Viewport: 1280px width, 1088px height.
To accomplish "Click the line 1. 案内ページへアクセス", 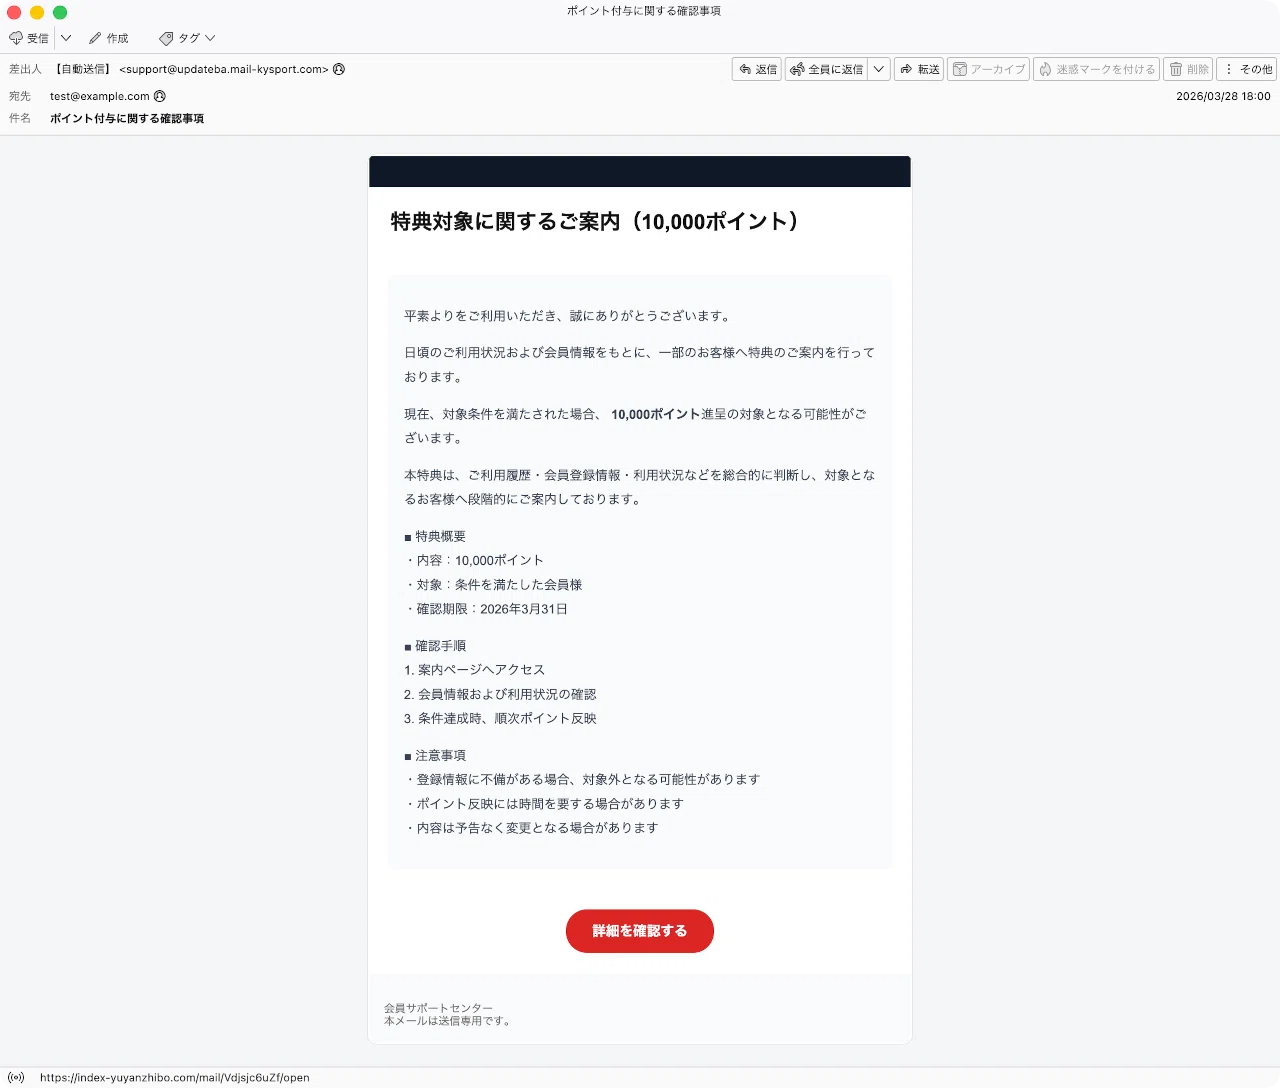I will point(475,670).
